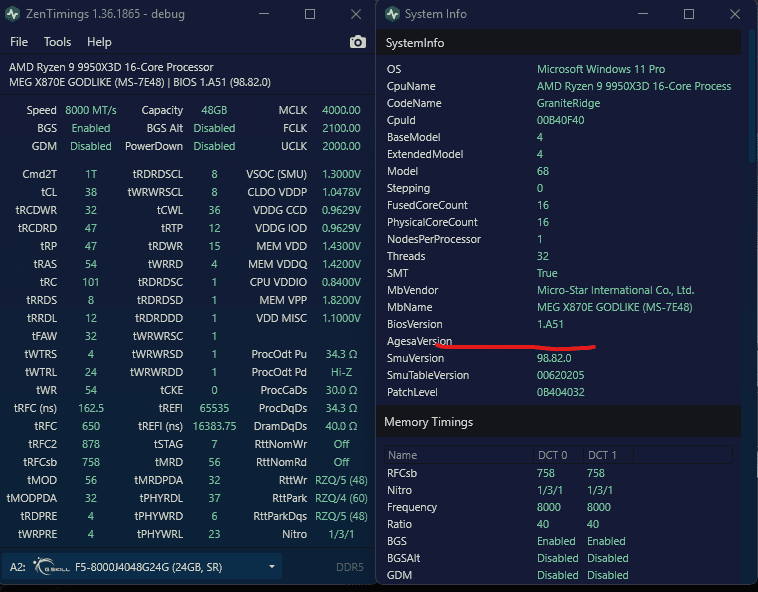Click the MEG X870E GODLIKE BIOS line
This screenshot has height=592, width=758.
point(140,82)
